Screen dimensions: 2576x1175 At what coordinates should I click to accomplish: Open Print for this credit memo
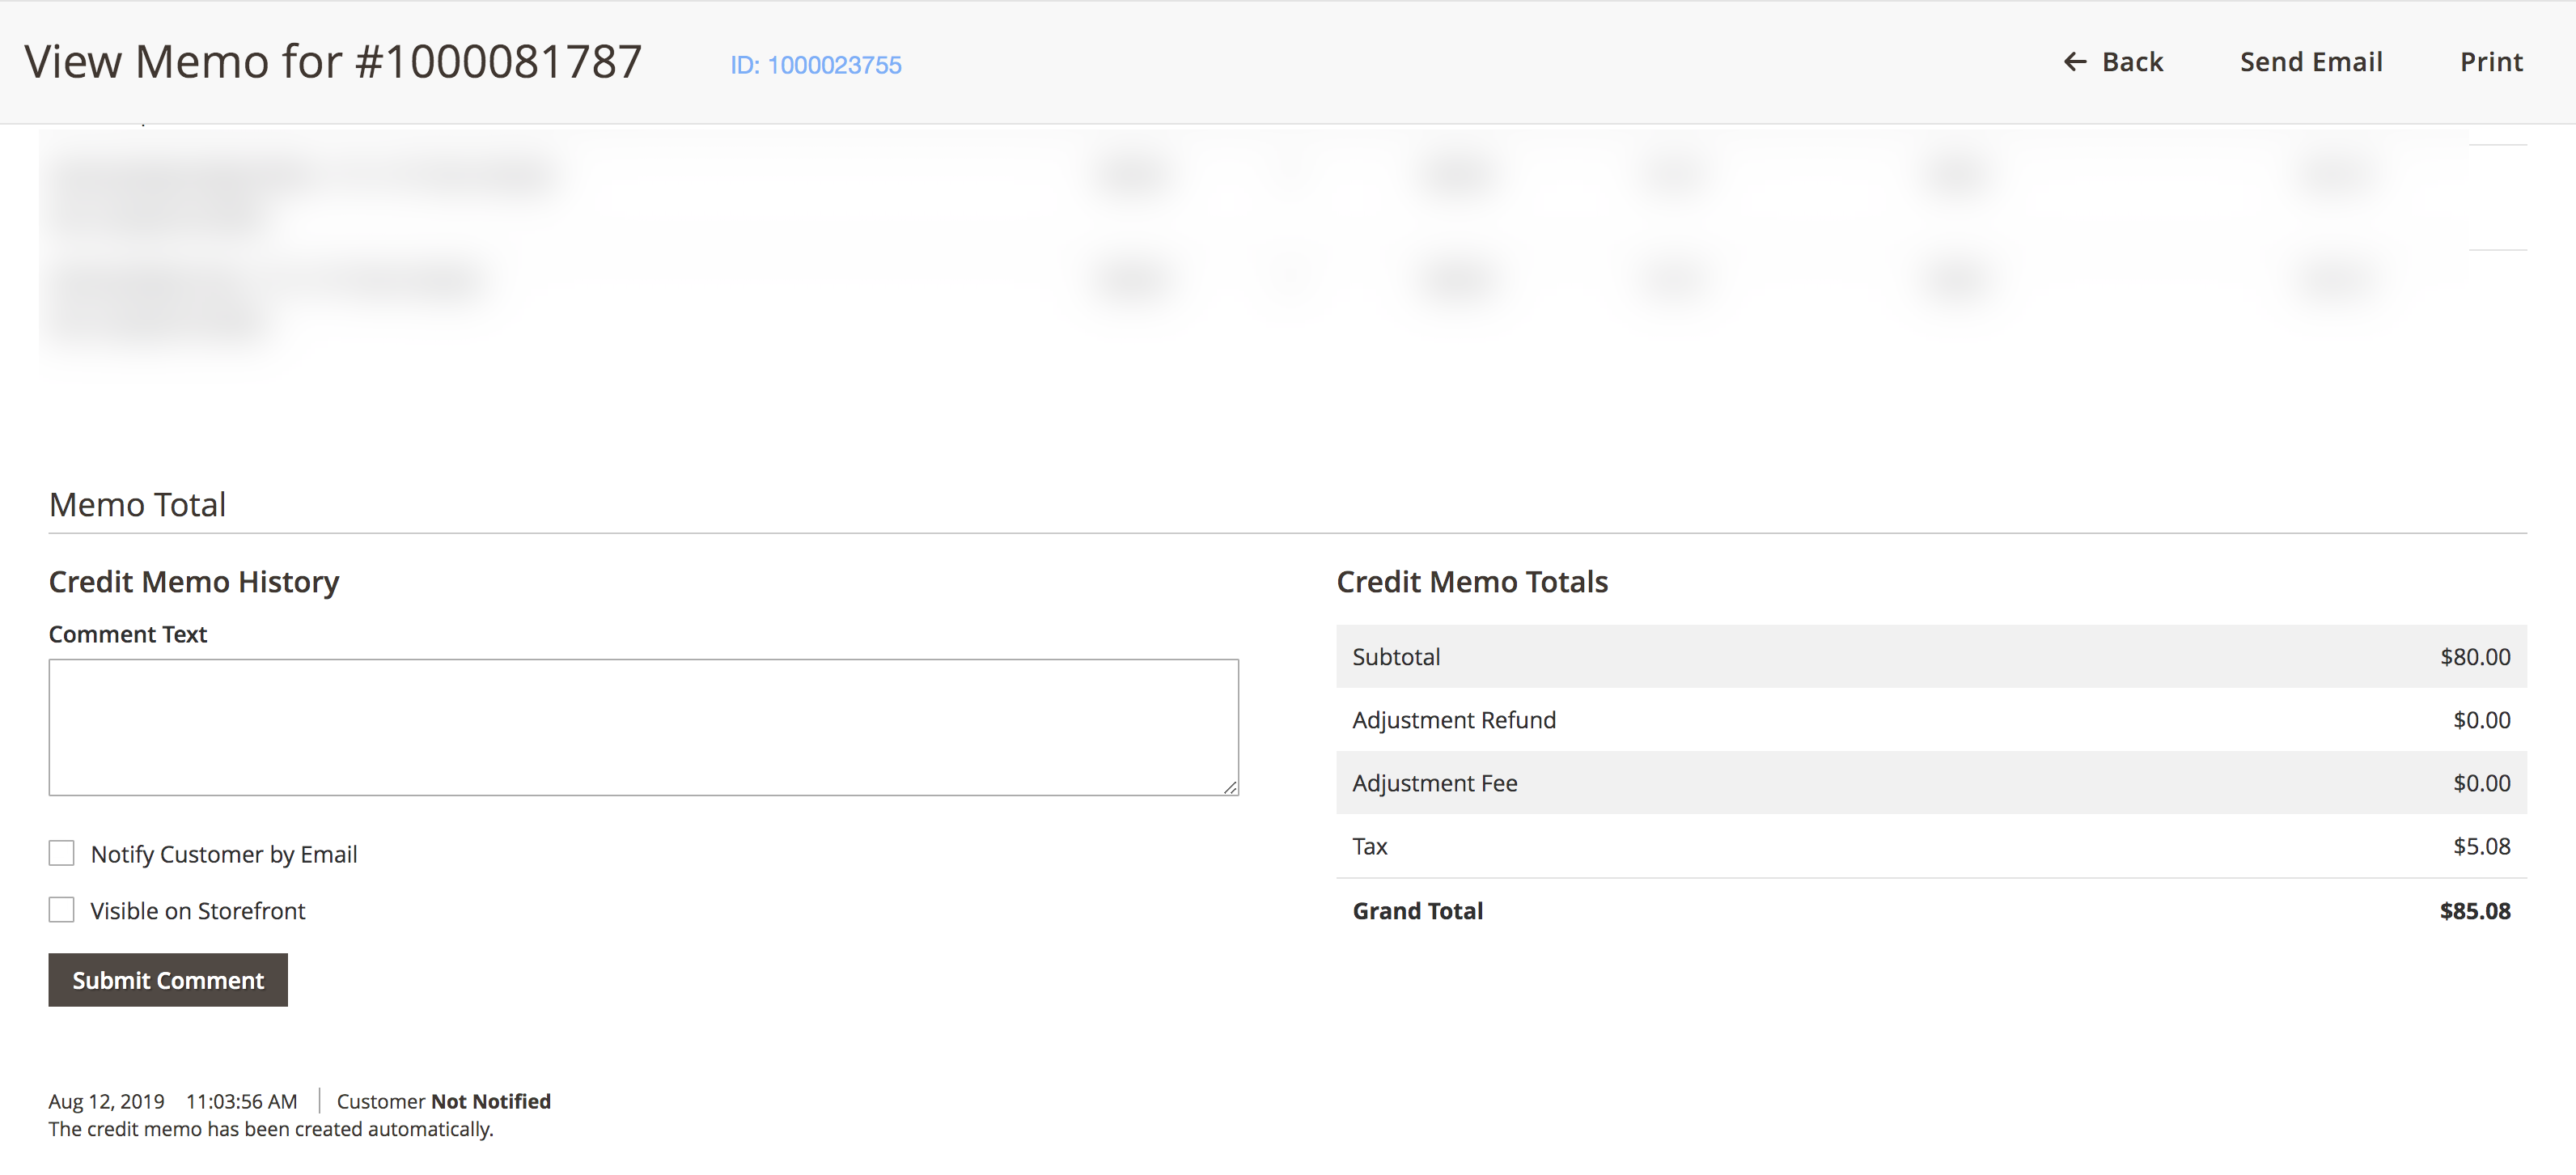coord(2490,61)
